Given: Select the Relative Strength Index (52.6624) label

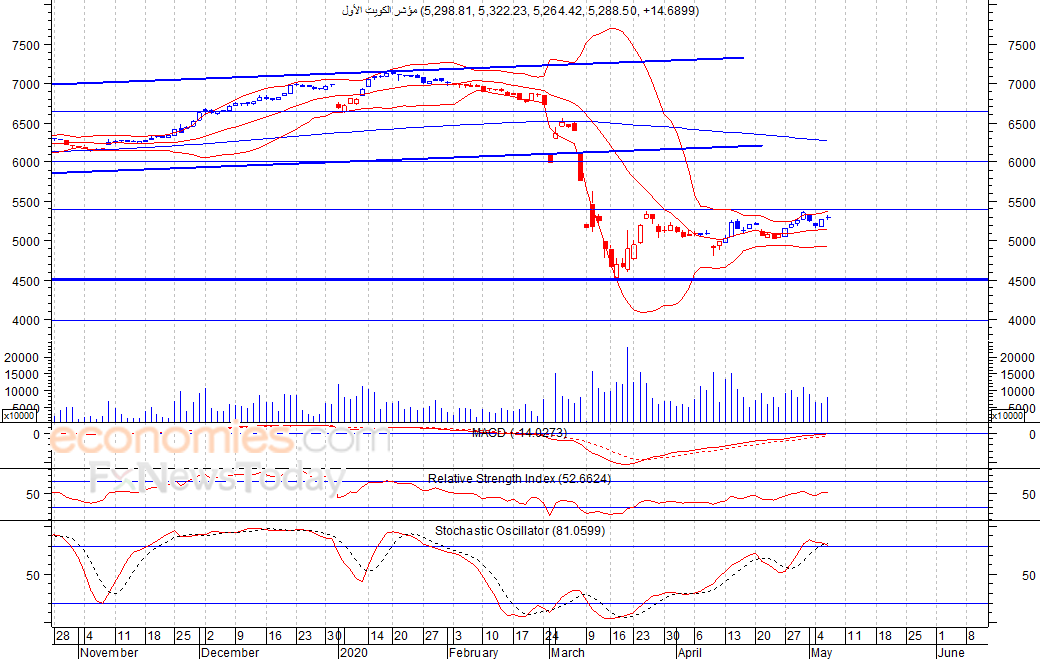Looking at the screenshot, I should (x=519, y=478).
